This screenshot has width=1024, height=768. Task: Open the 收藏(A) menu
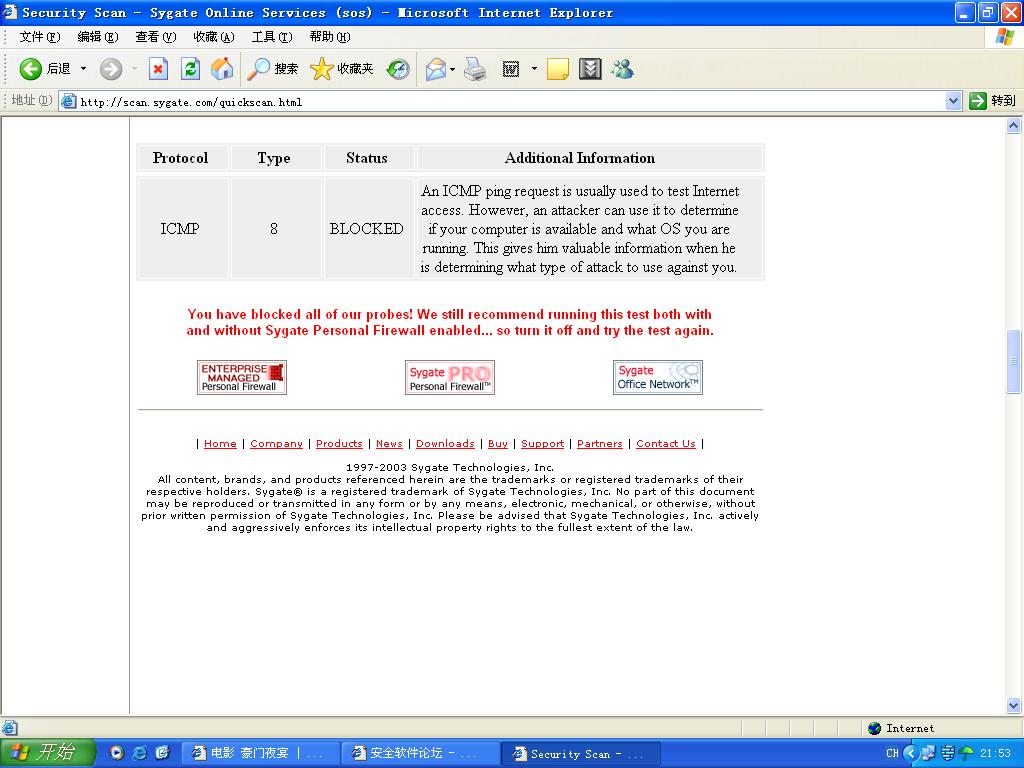(214, 37)
